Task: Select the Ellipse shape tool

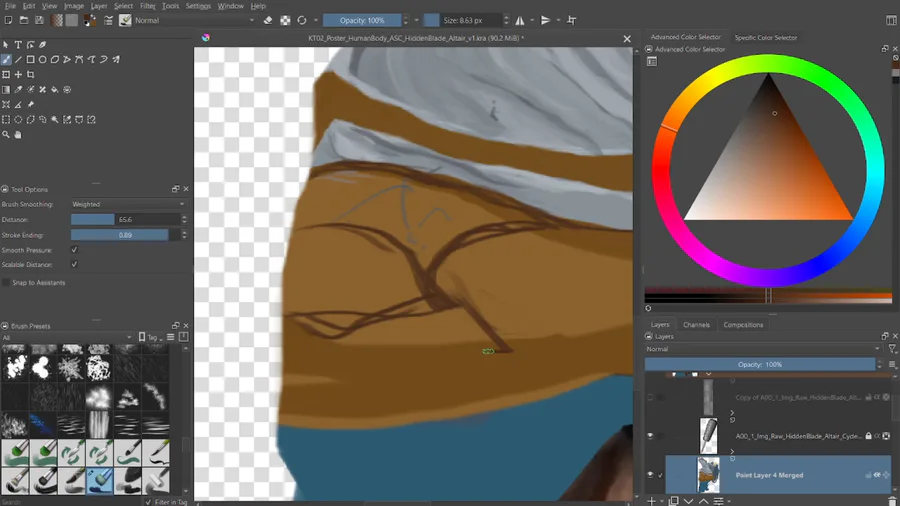Action: (42, 60)
